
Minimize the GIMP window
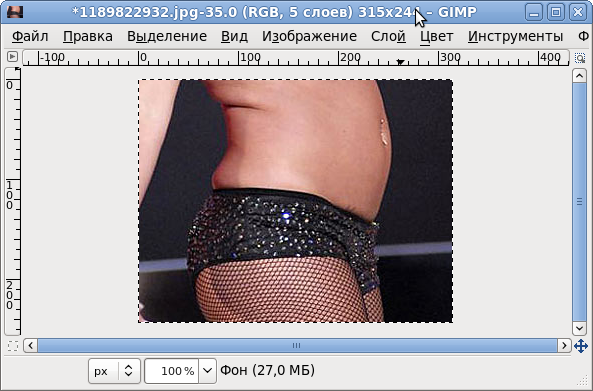pos(534,12)
